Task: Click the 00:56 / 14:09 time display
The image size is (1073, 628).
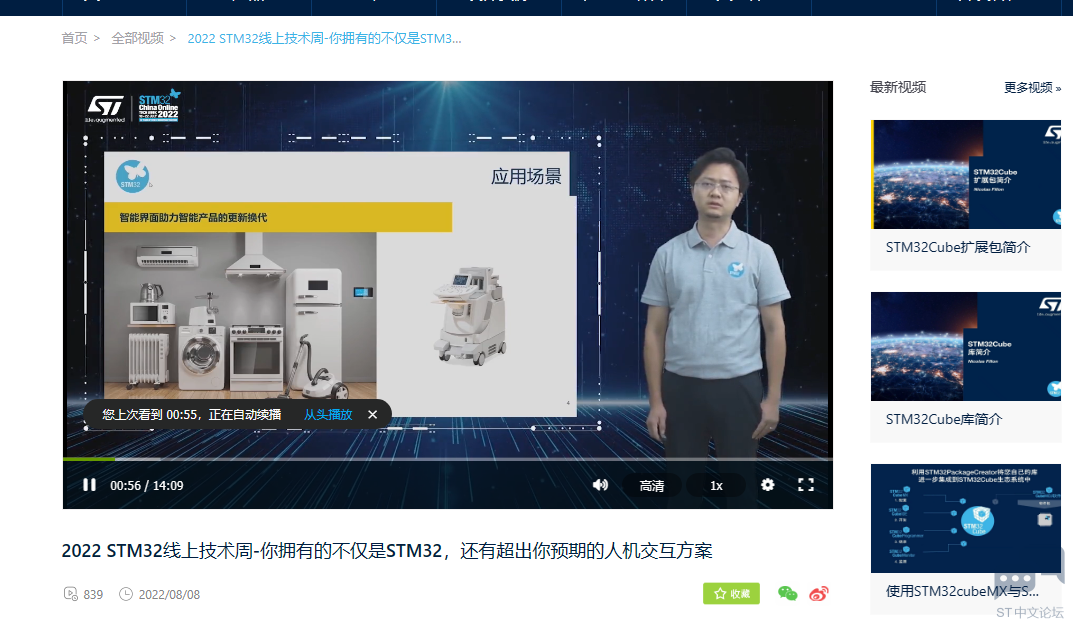Action: (x=146, y=486)
